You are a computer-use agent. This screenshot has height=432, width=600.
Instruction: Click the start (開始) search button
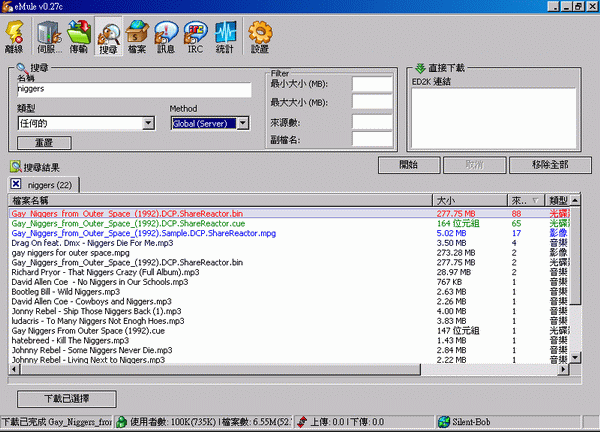tap(409, 165)
